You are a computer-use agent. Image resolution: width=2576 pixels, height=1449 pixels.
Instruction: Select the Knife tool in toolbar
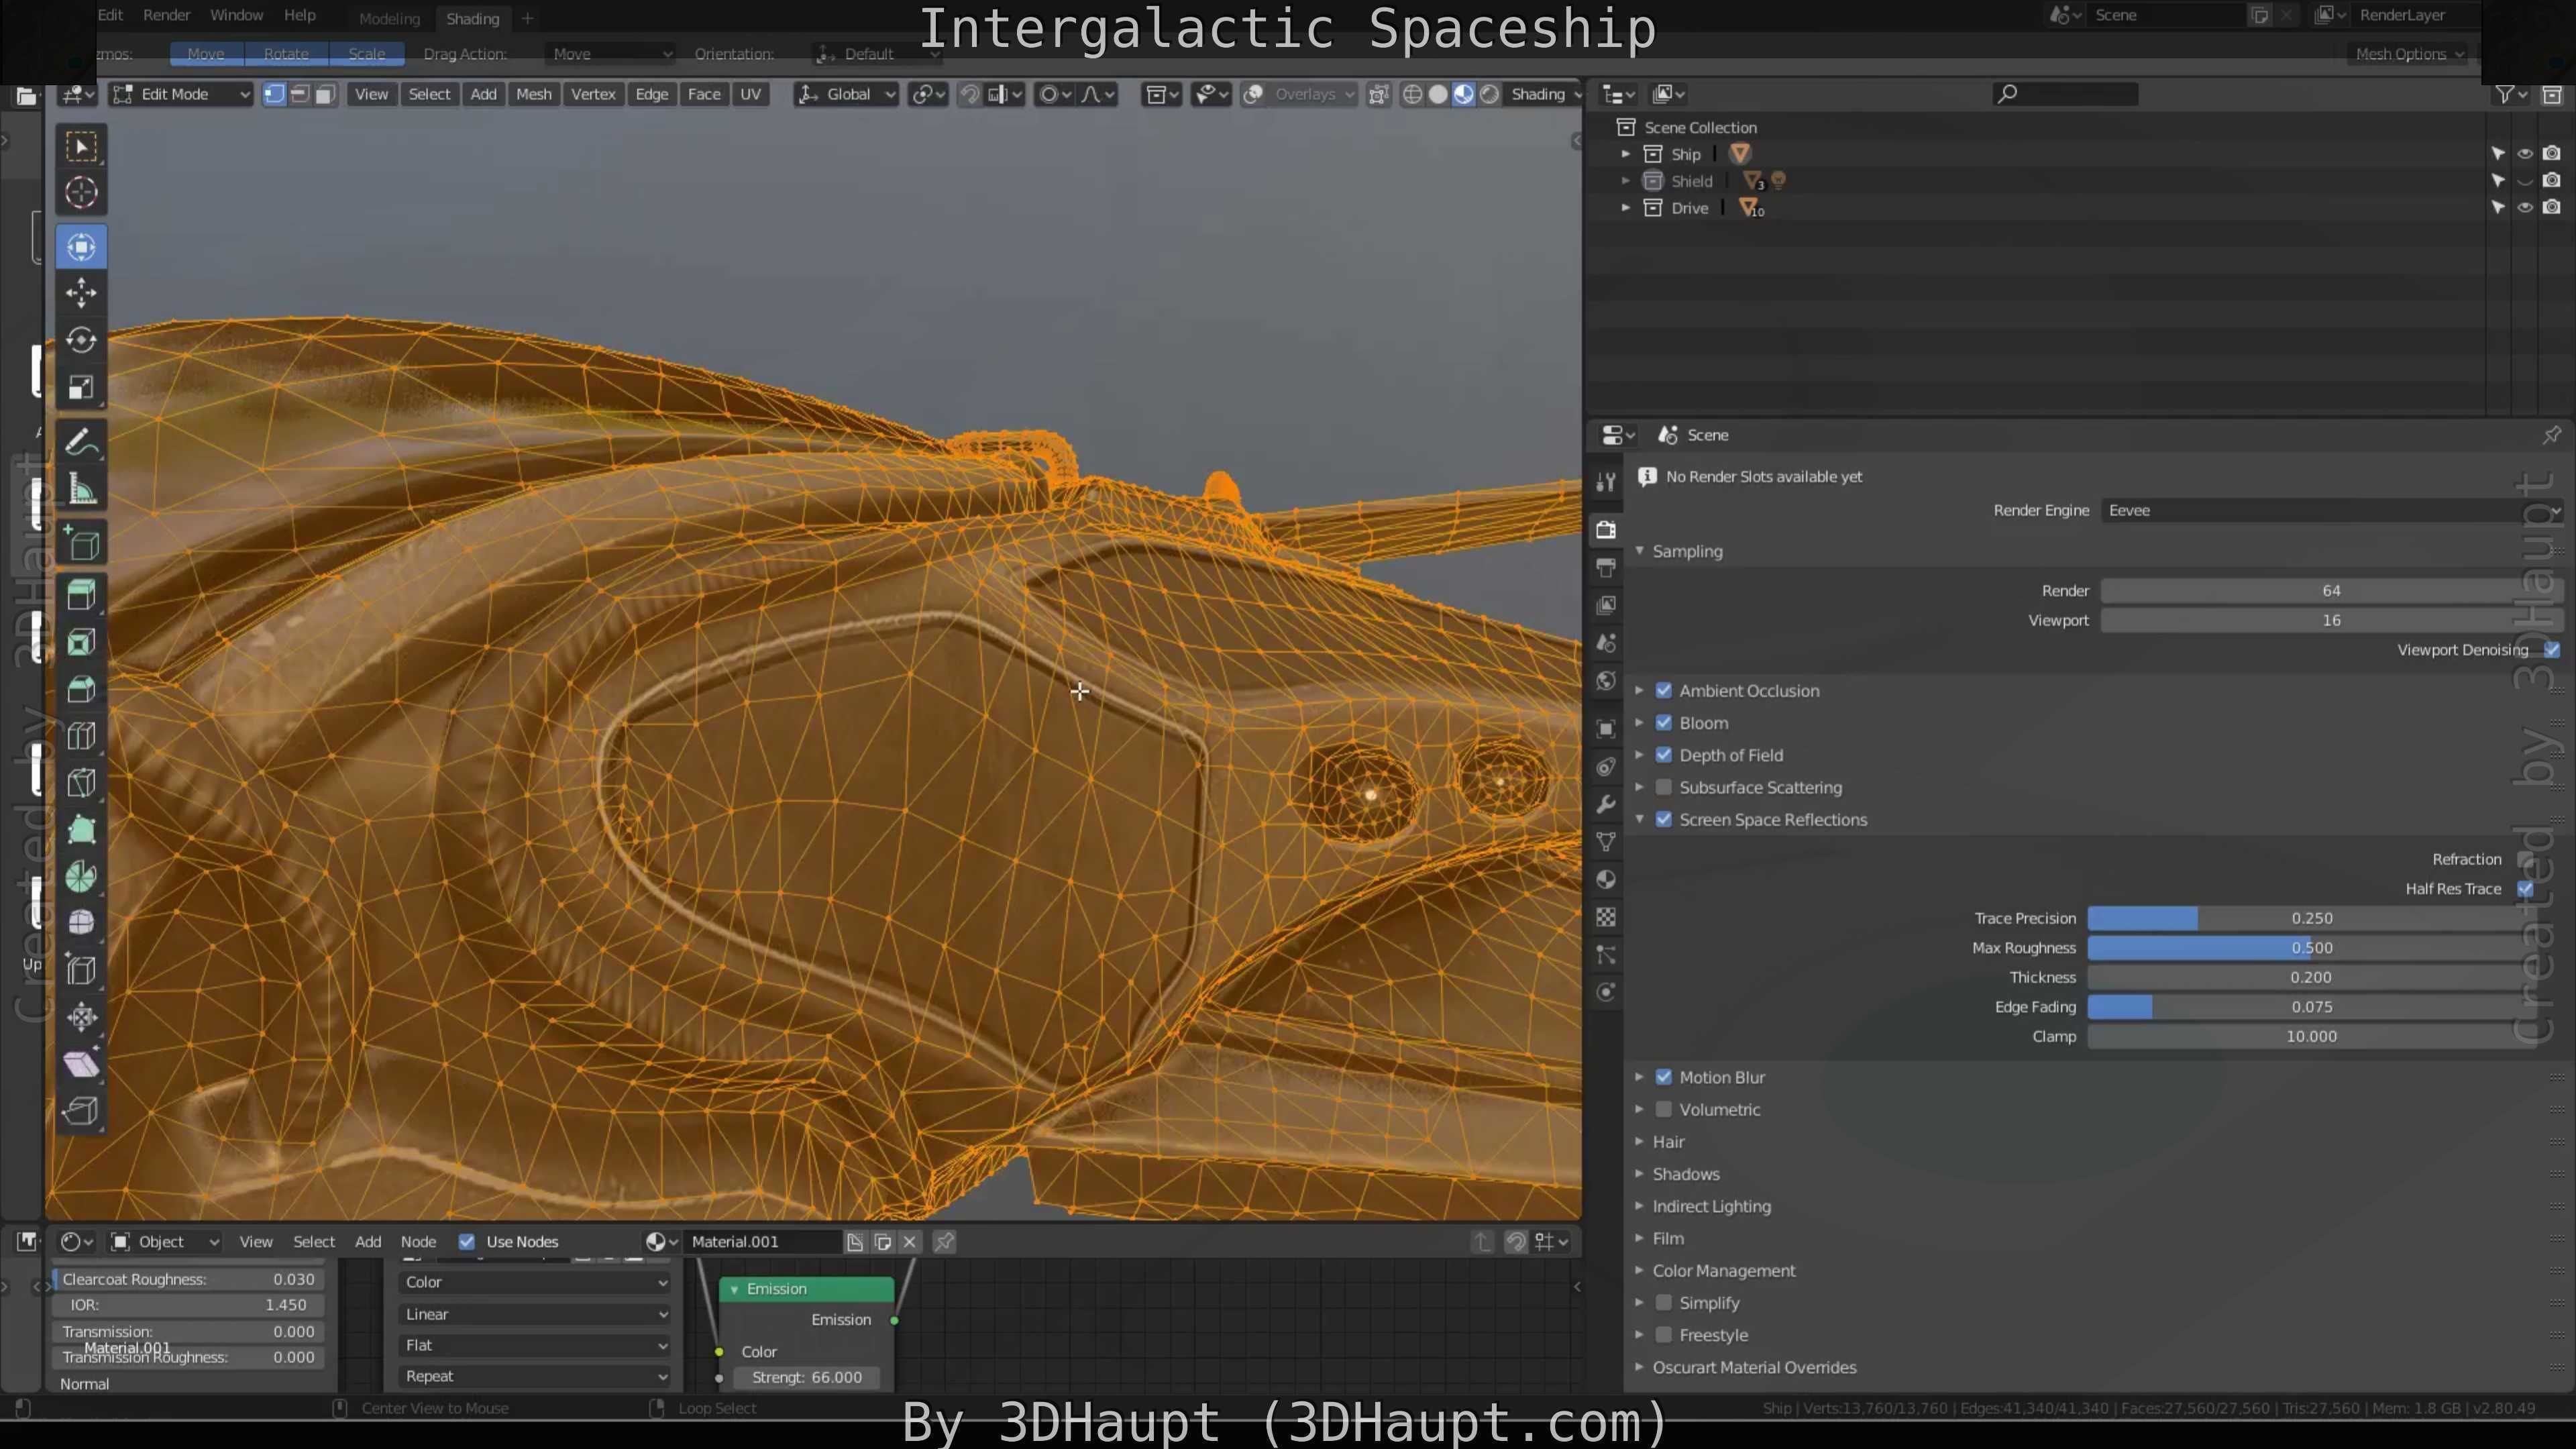pyautogui.click(x=81, y=783)
